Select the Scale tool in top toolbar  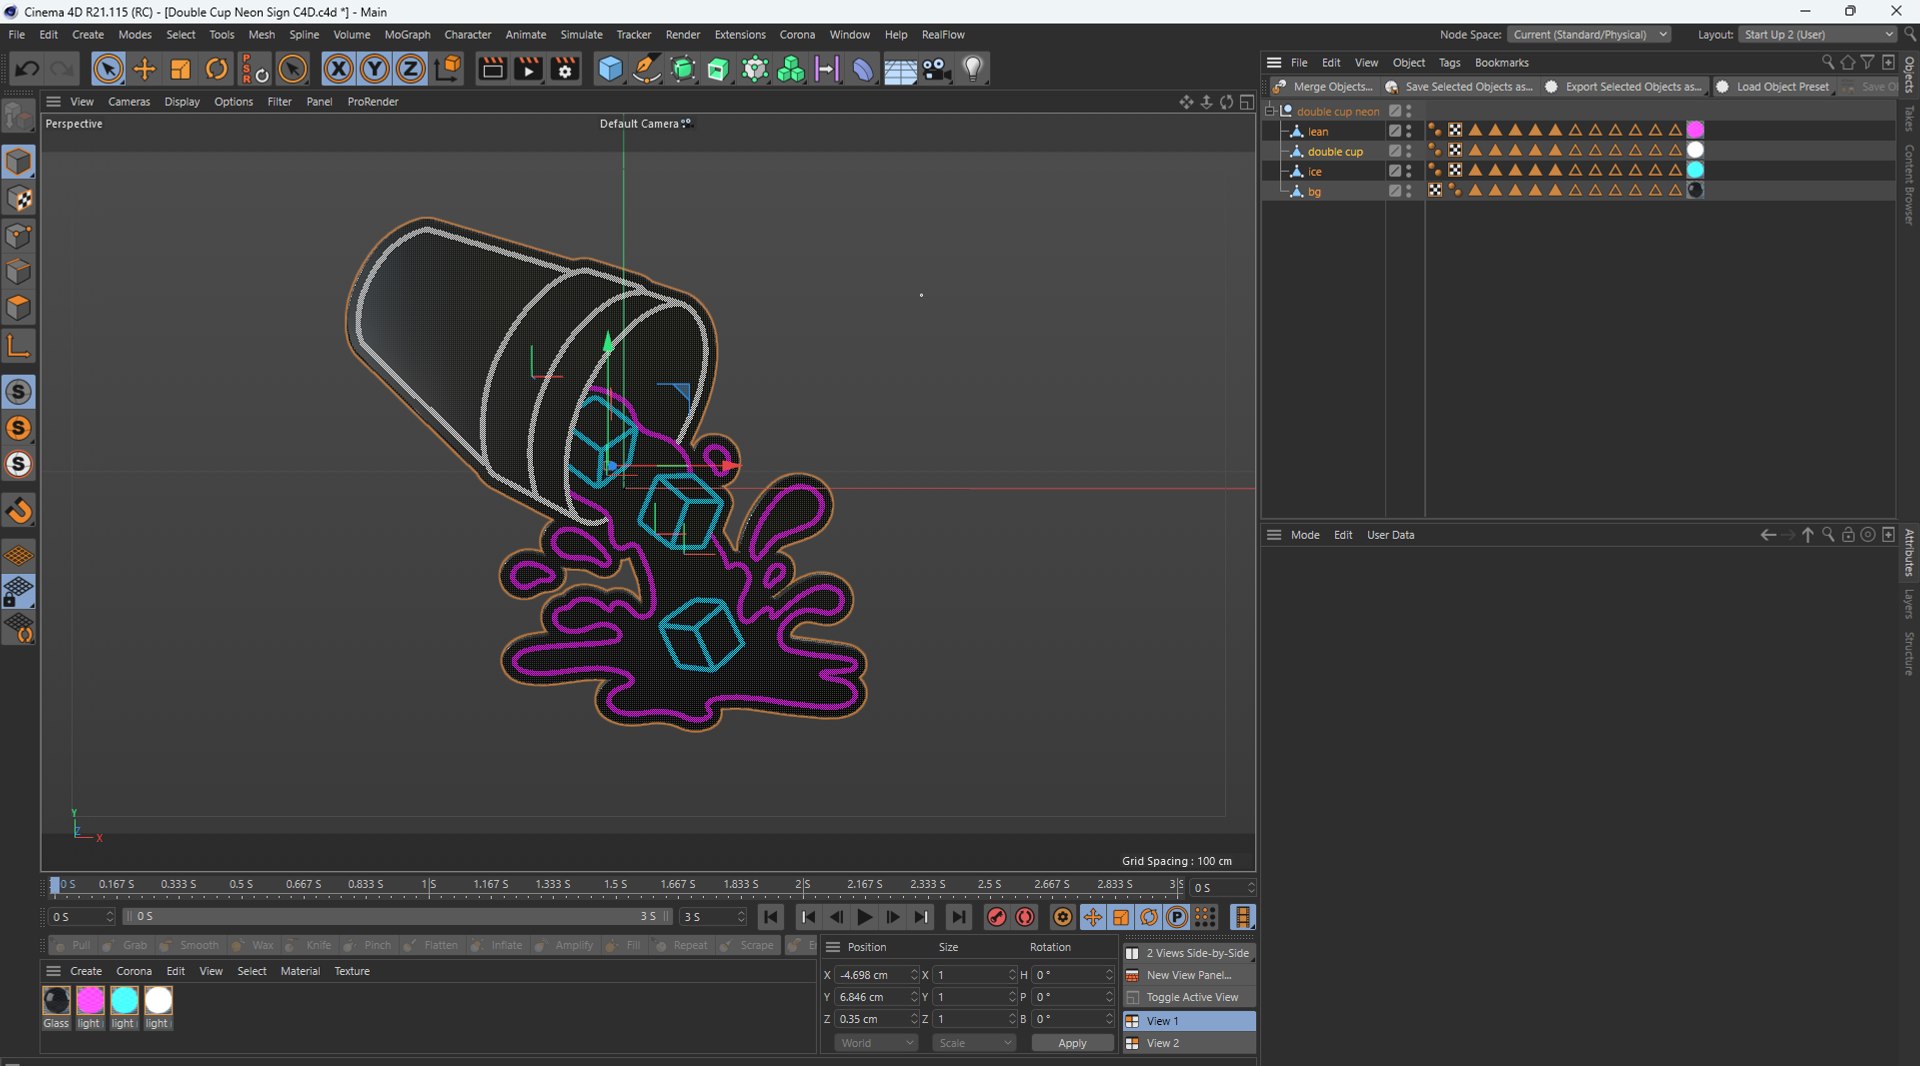coord(180,69)
